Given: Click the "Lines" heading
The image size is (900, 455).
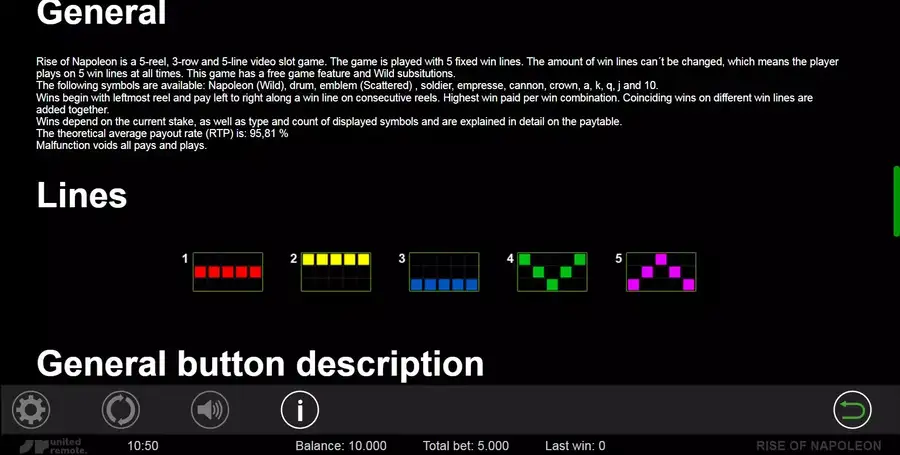Looking at the screenshot, I should pyautogui.click(x=82, y=196).
